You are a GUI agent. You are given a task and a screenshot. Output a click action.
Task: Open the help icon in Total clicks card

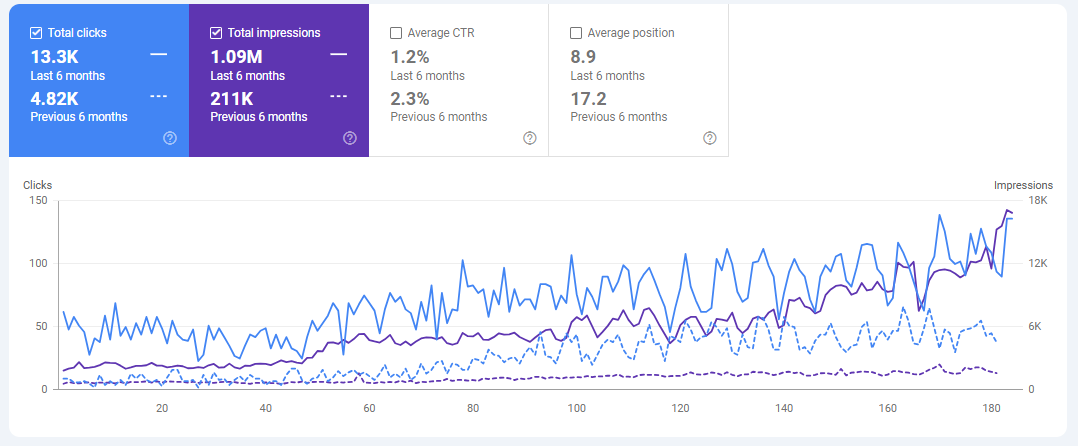(170, 138)
